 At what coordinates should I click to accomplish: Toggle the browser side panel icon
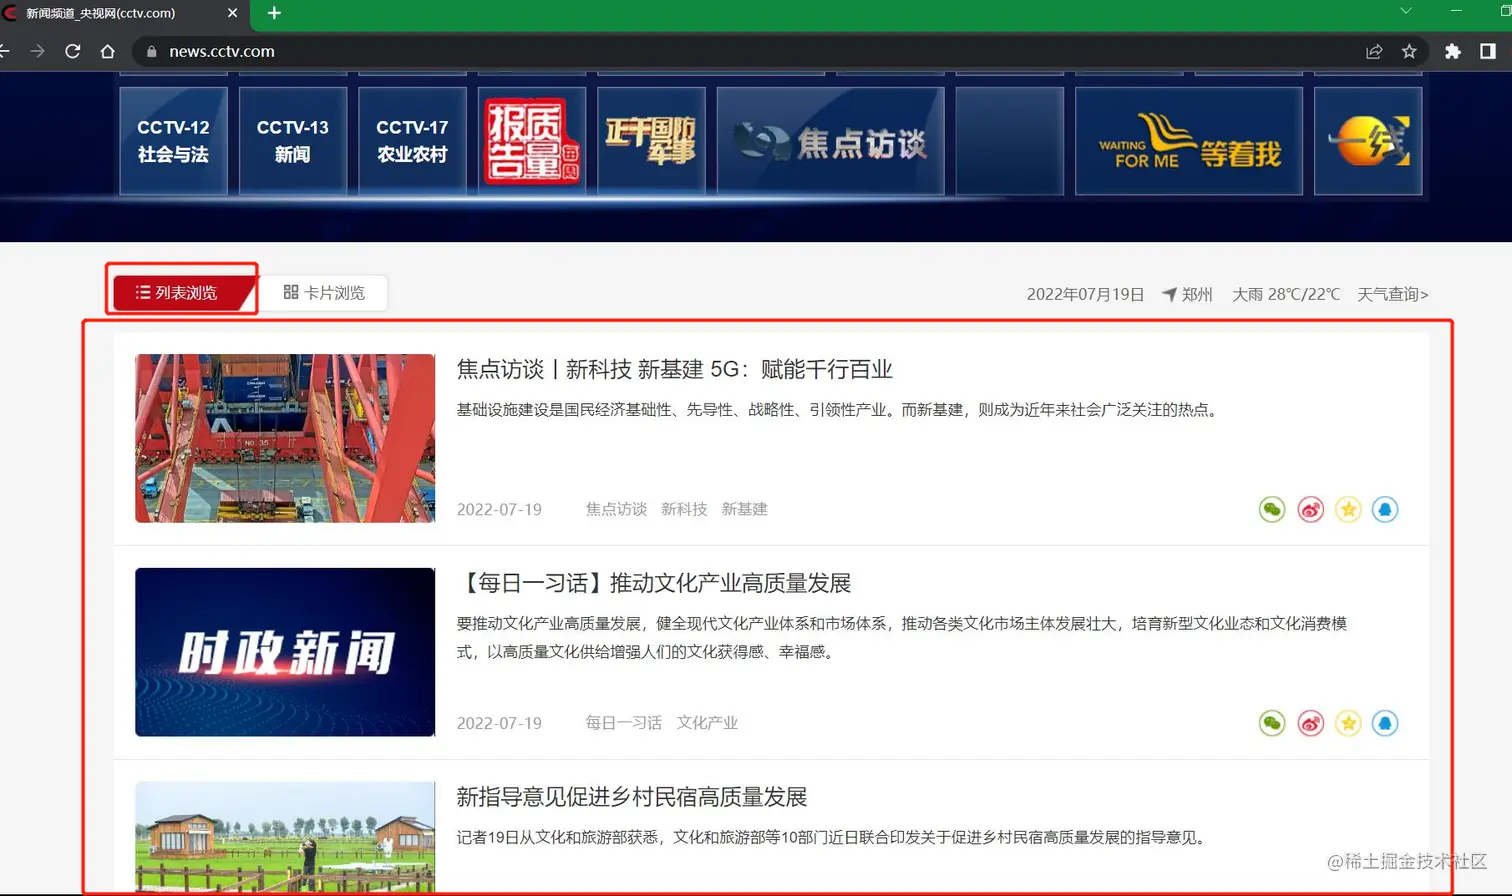pos(1488,51)
